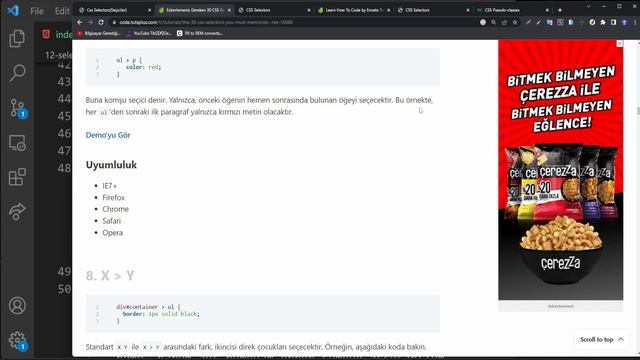Go forward in the browser
Screen dimensions: 640x360
(x=90, y=22)
